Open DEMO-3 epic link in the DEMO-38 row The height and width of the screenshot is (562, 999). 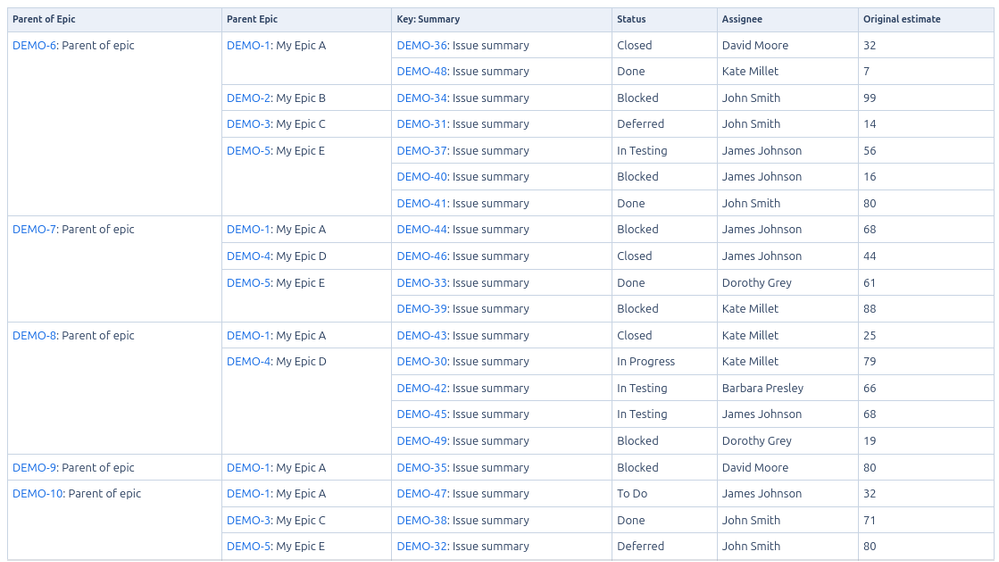(x=249, y=520)
